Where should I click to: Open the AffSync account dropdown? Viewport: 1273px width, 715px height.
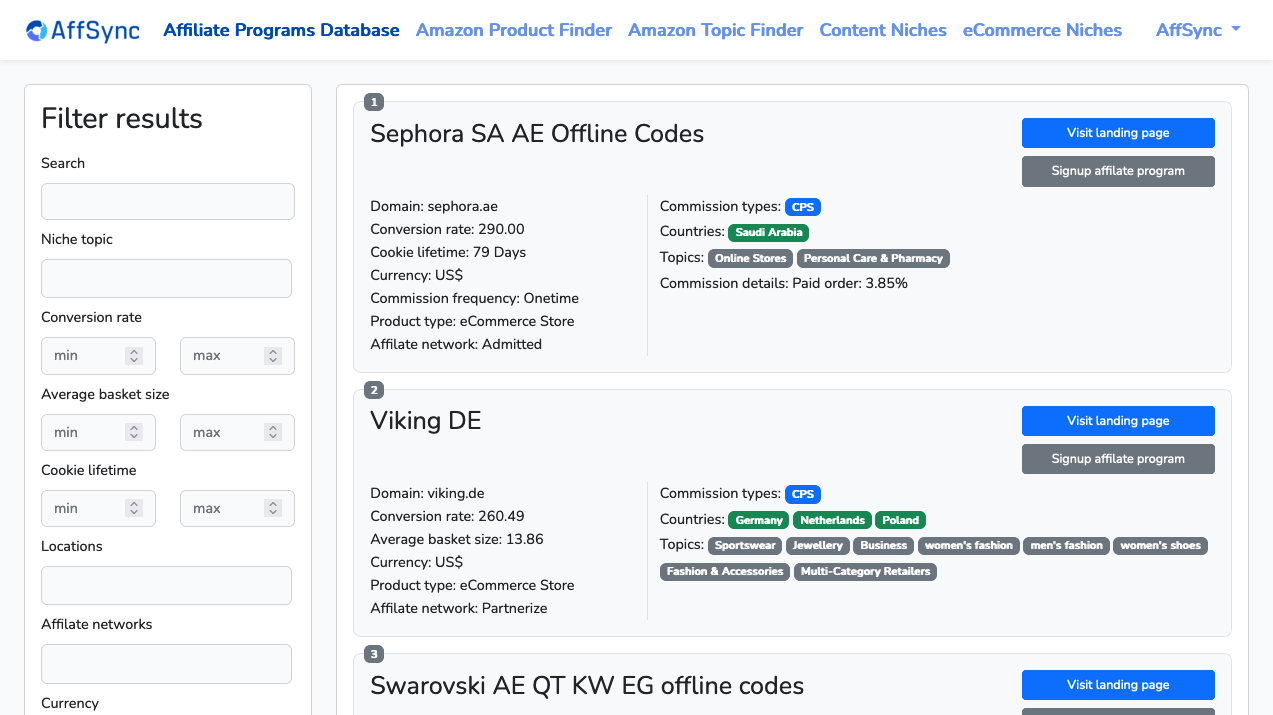point(1197,30)
